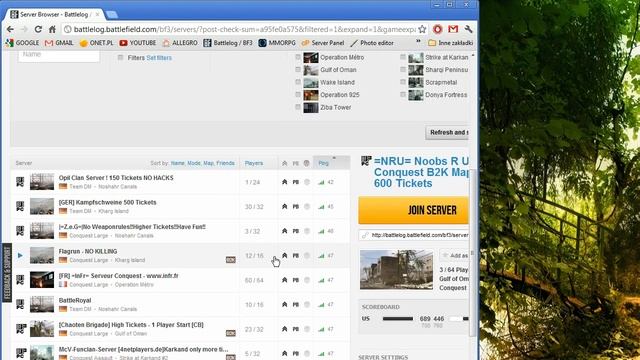The height and width of the screenshot is (360, 640).
Task: Open the browser home page icon
Action: (52, 29)
